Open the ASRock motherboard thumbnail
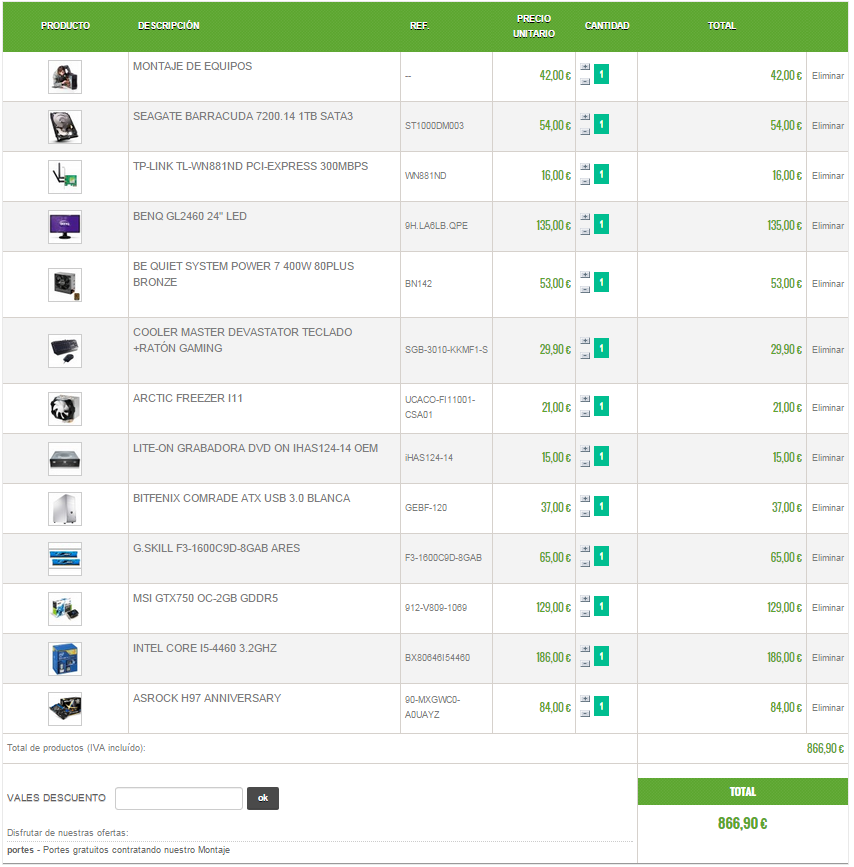Viewport: 854px width, 867px height. 65,709
